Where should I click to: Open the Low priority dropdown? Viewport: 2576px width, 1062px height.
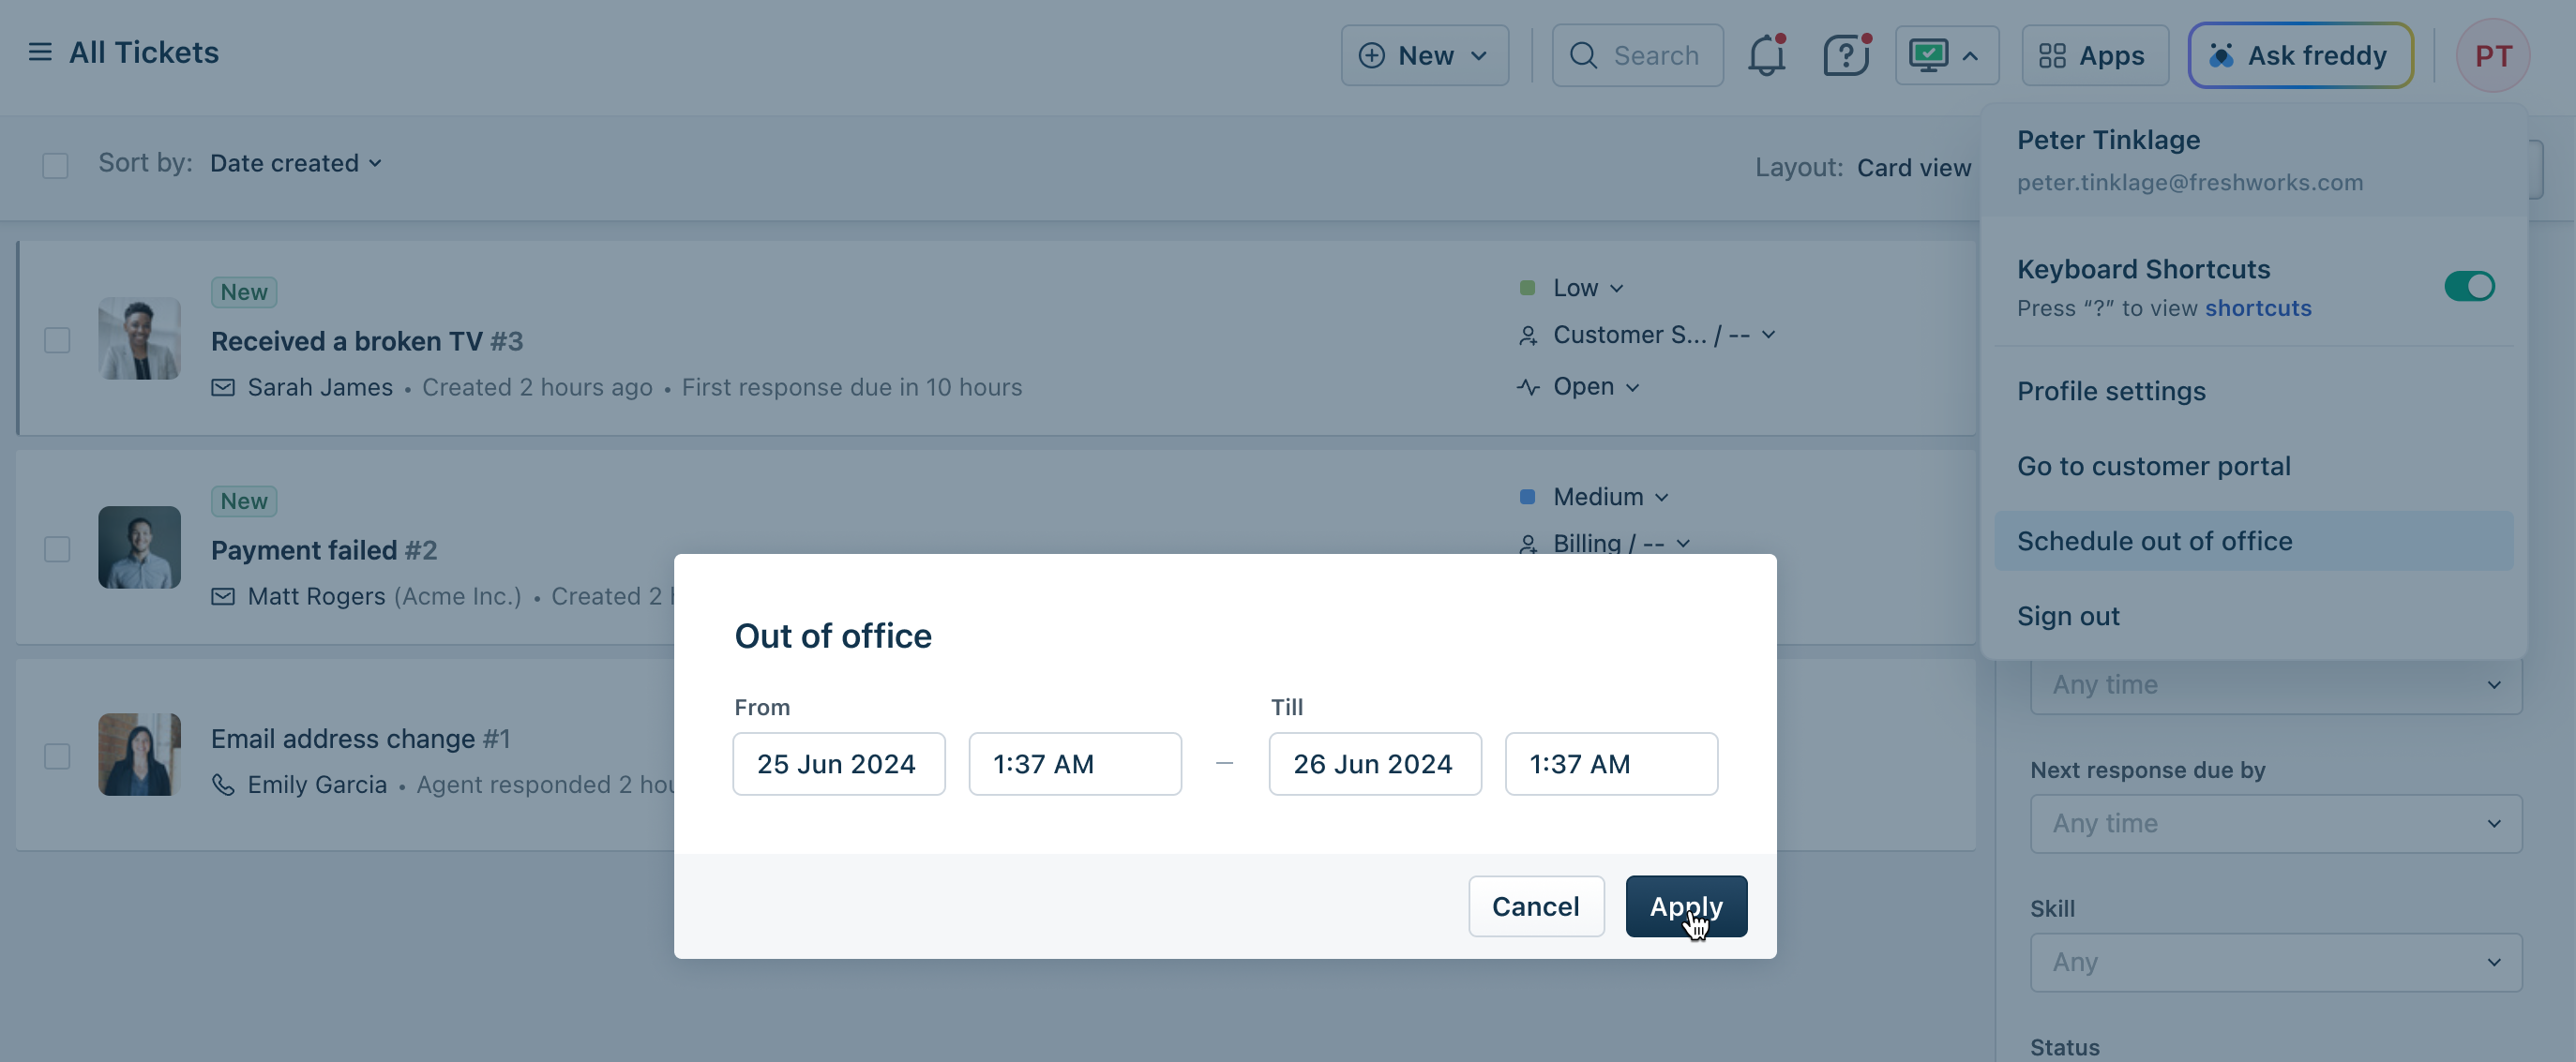point(1586,288)
